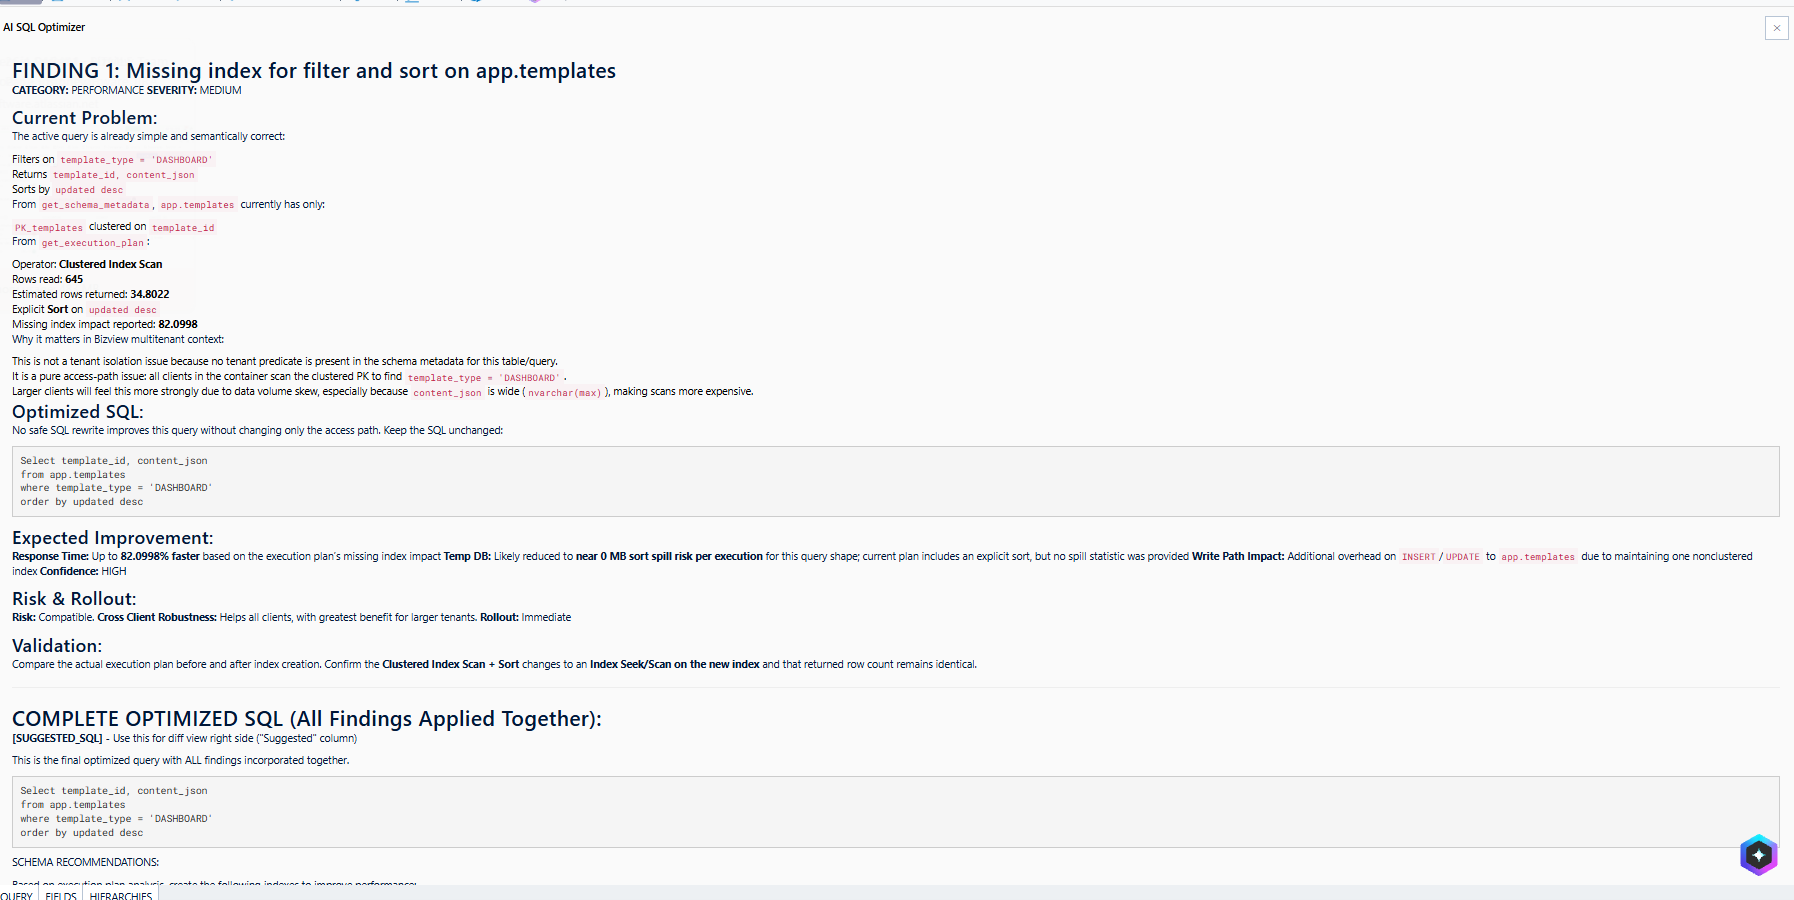Switch to the FIELDS tab
The image size is (1794, 900).
61,895
